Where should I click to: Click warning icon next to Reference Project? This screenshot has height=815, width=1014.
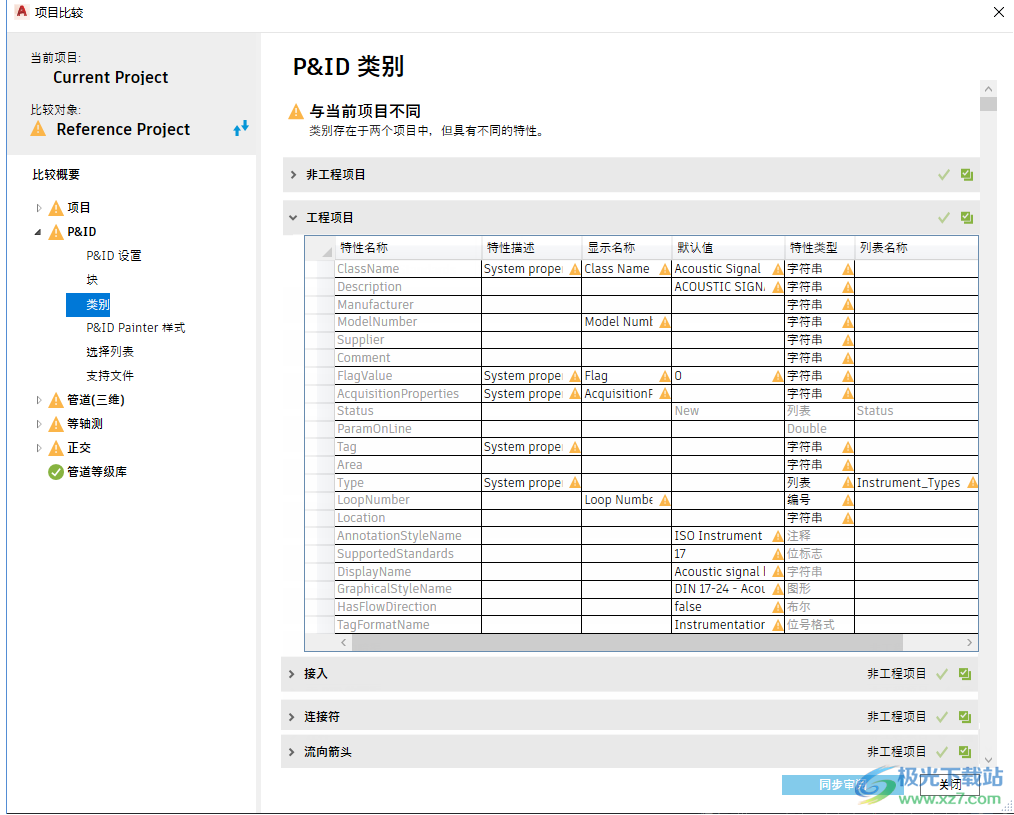(x=38, y=129)
